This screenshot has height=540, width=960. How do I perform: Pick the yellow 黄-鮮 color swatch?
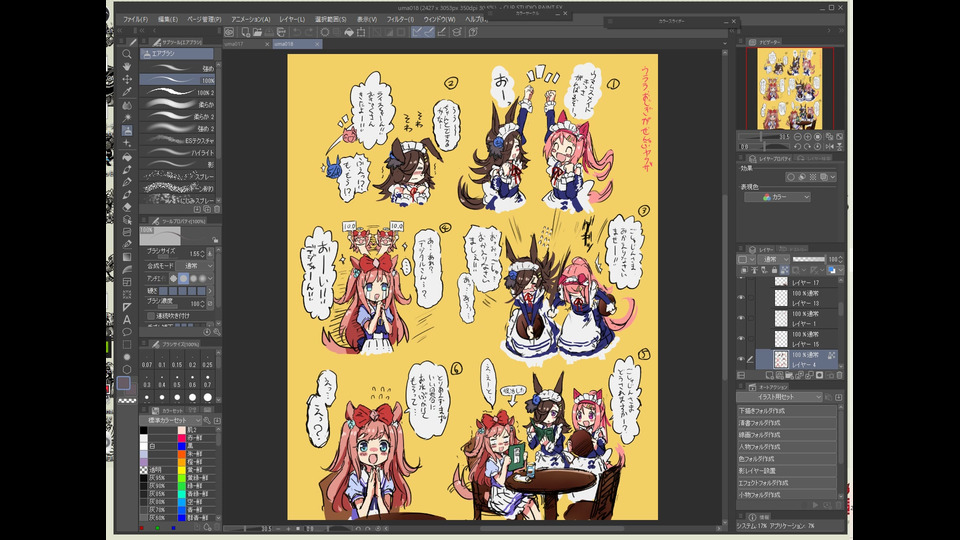click(181, 470)
